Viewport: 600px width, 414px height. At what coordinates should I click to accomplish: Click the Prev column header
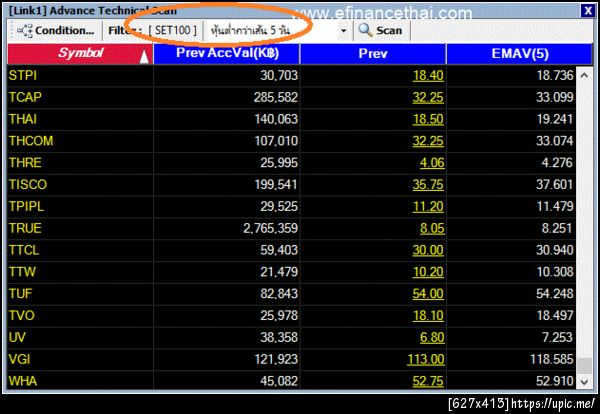click(x=373, y=54)
